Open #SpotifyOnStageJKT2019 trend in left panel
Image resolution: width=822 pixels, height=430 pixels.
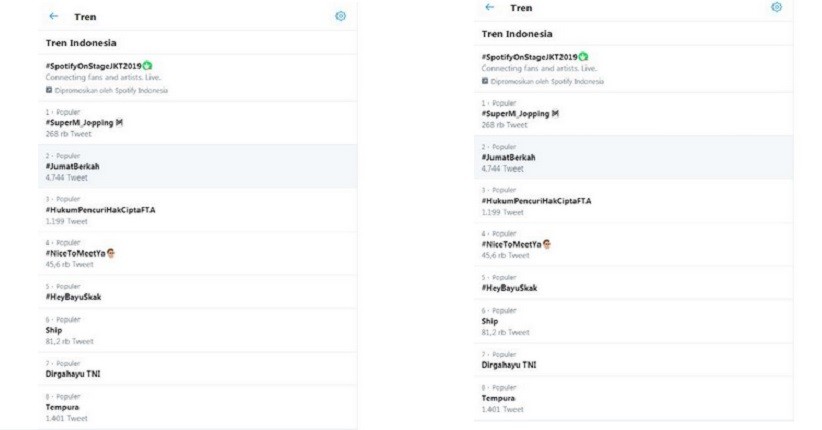[93, 66]
